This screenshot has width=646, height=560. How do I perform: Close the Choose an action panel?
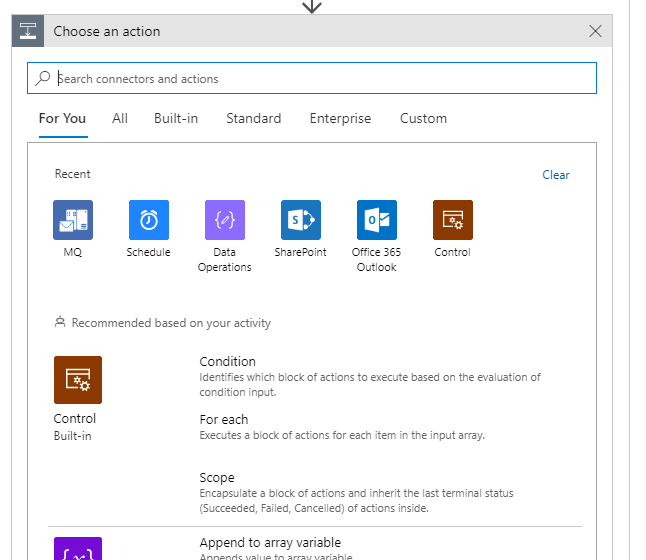click(595, 31)
